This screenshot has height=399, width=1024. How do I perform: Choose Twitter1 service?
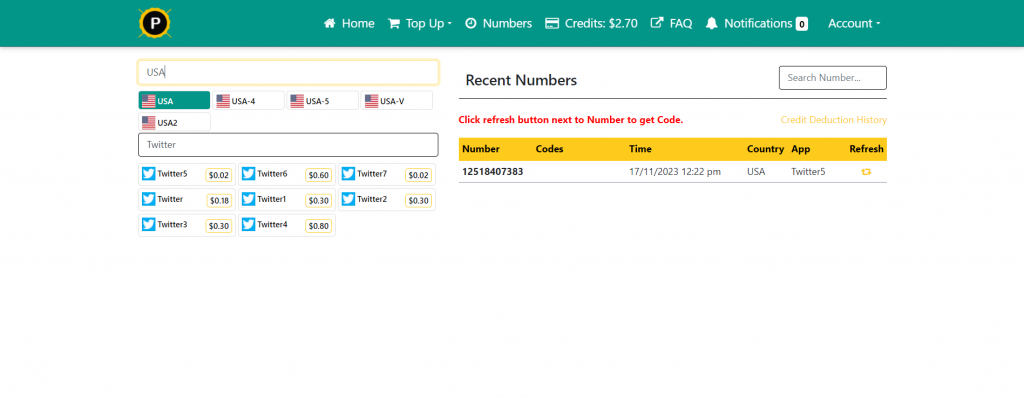287,200
